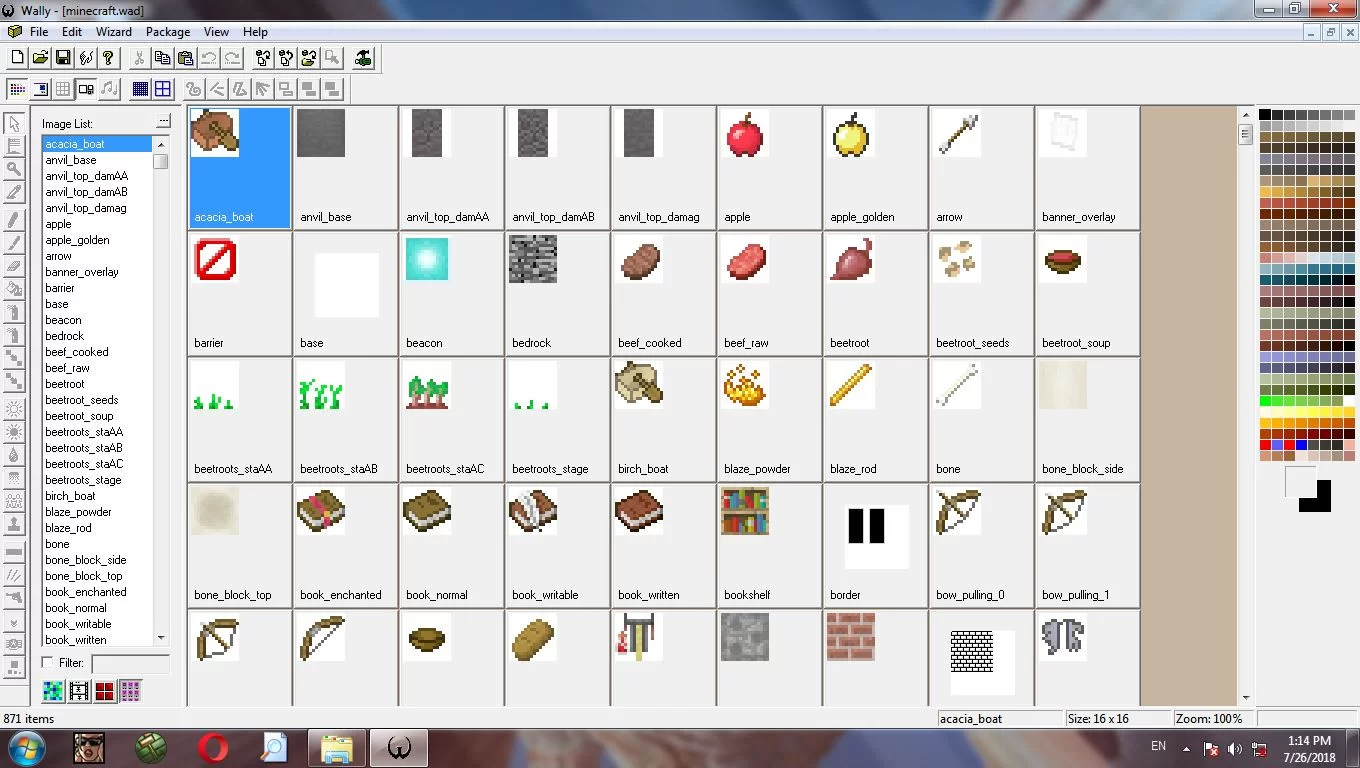Select the arrow pointer tool in left toolbox
Image resolution: width=1360 pixels, height=768 pixels.
14,124
